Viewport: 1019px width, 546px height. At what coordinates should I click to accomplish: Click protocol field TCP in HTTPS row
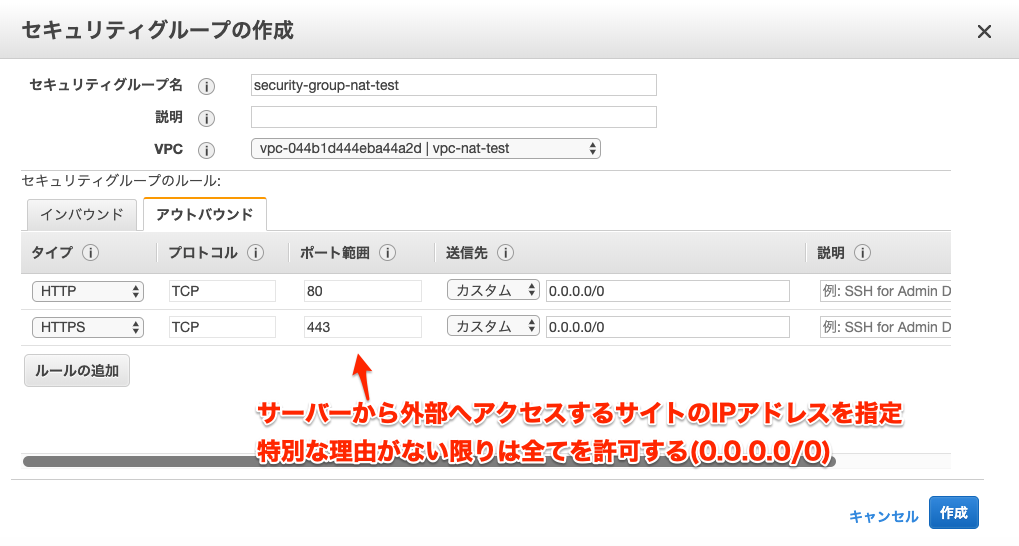pyautogui.click(x=222, y=327)
